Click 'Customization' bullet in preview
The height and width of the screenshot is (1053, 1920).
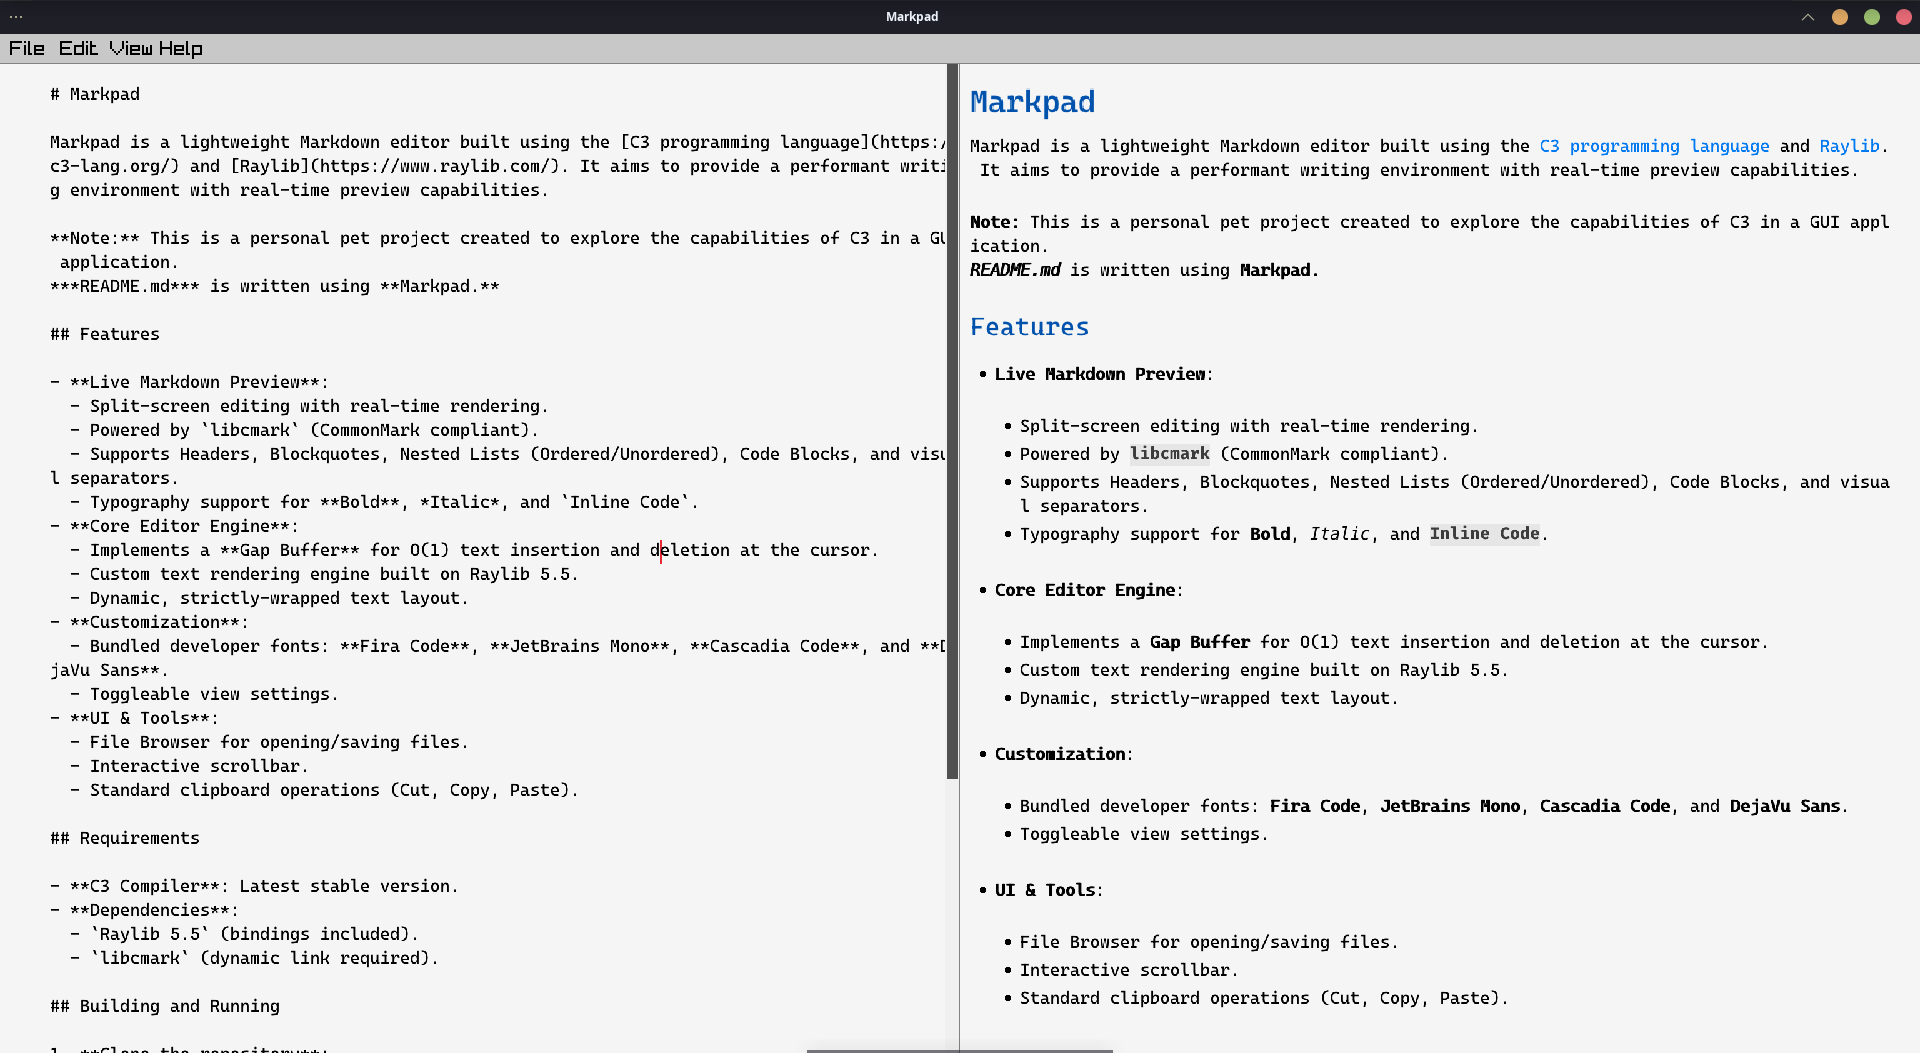point(1060,754)
